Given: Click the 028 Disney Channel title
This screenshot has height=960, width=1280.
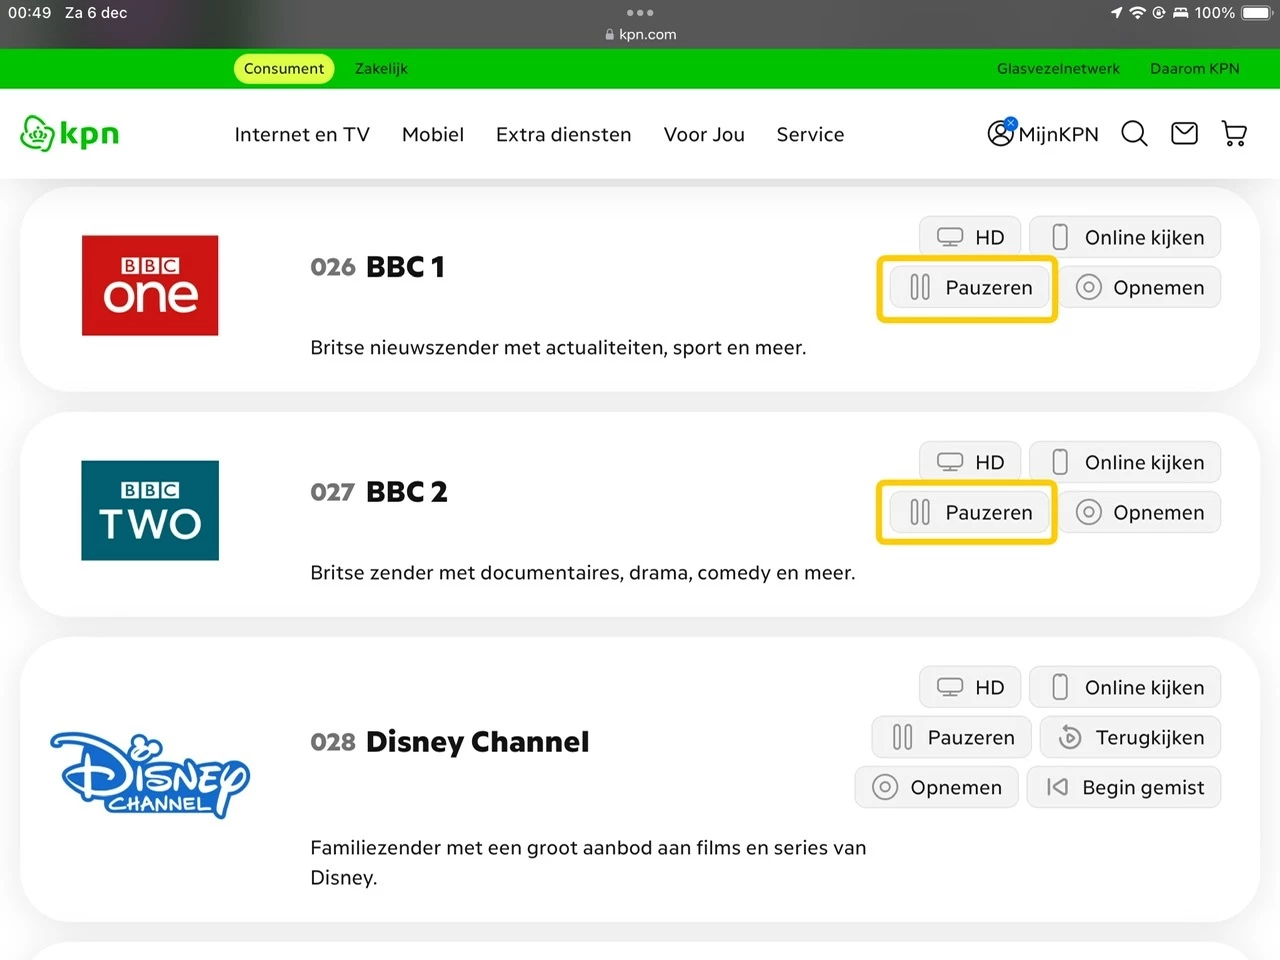Looking at the screenshot, I should pos(449,742).
